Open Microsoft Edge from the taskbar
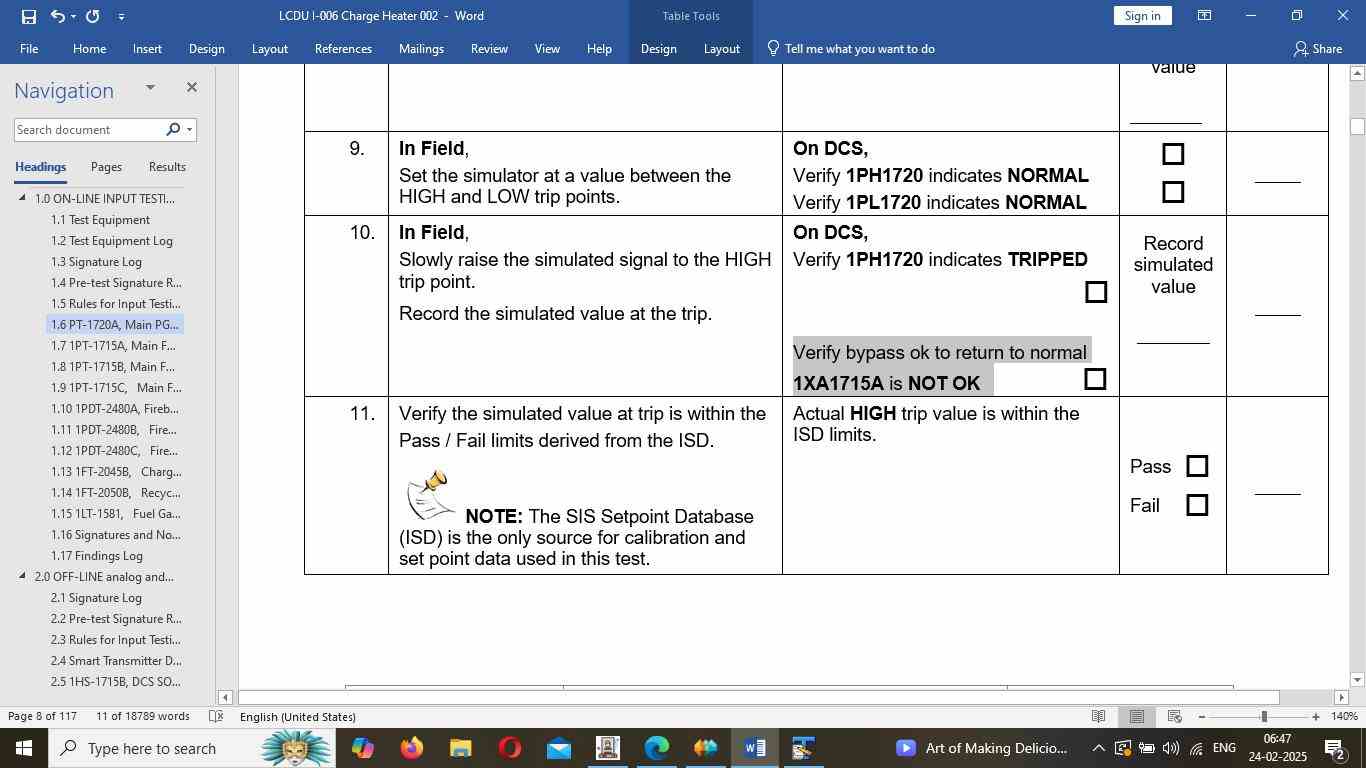The width and height of the screenshot is (1366, 768). coord(656,748)
